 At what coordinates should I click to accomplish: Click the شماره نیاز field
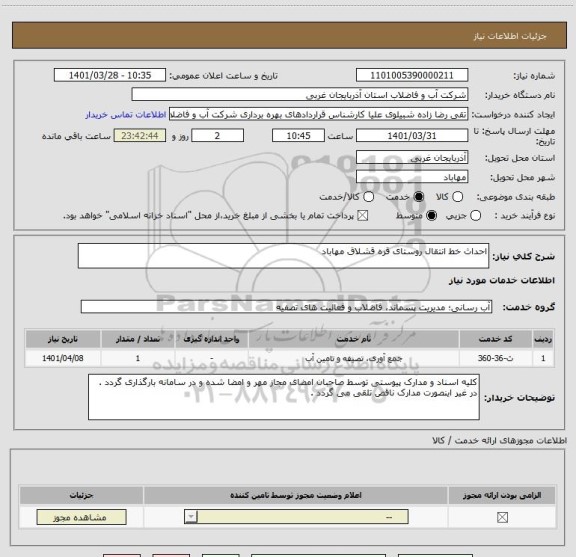click(x=412, y=75)
